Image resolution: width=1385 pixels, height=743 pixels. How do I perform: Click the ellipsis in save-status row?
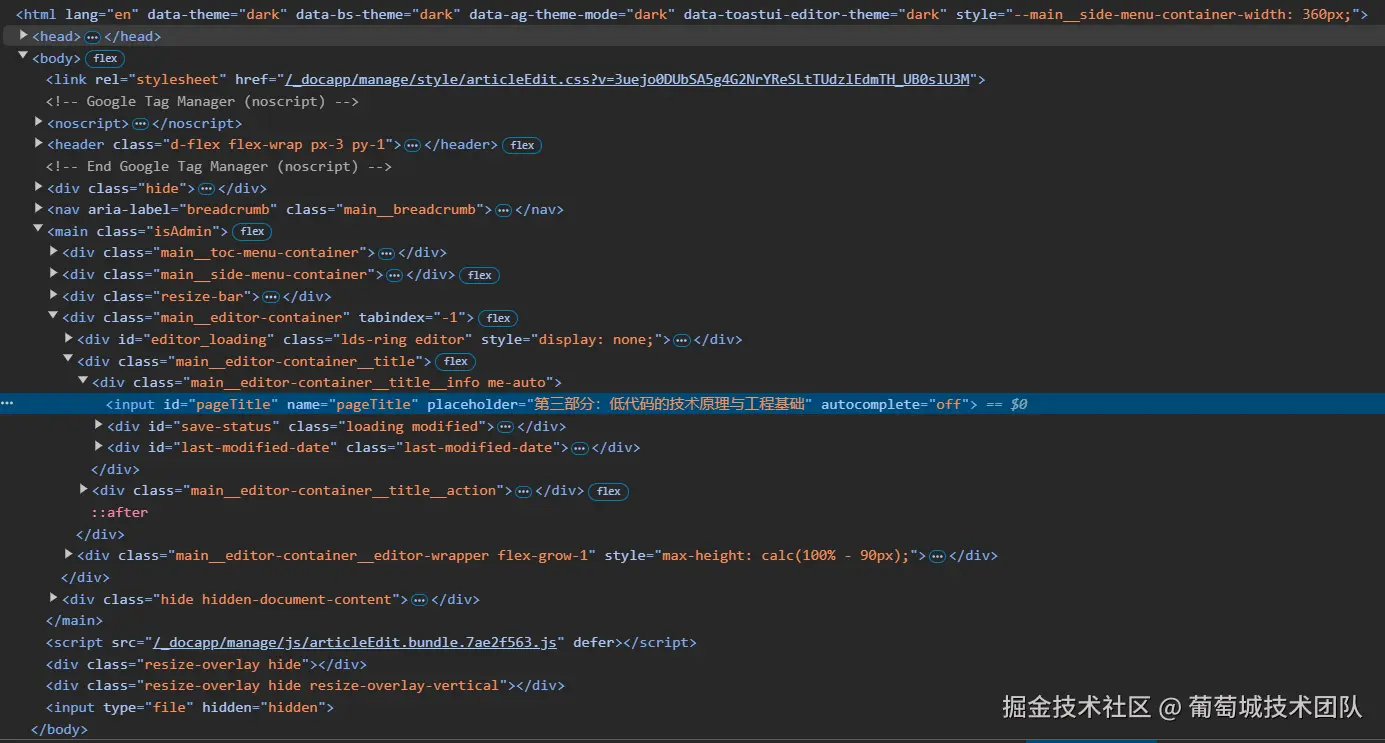[506, 427]
